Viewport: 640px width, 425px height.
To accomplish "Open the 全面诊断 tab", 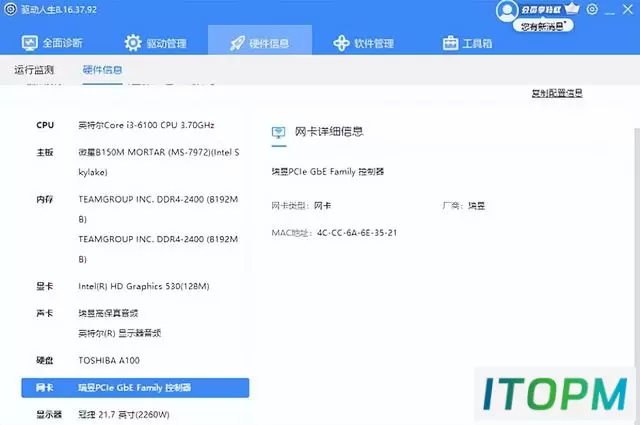I will [x=52, y=42].
